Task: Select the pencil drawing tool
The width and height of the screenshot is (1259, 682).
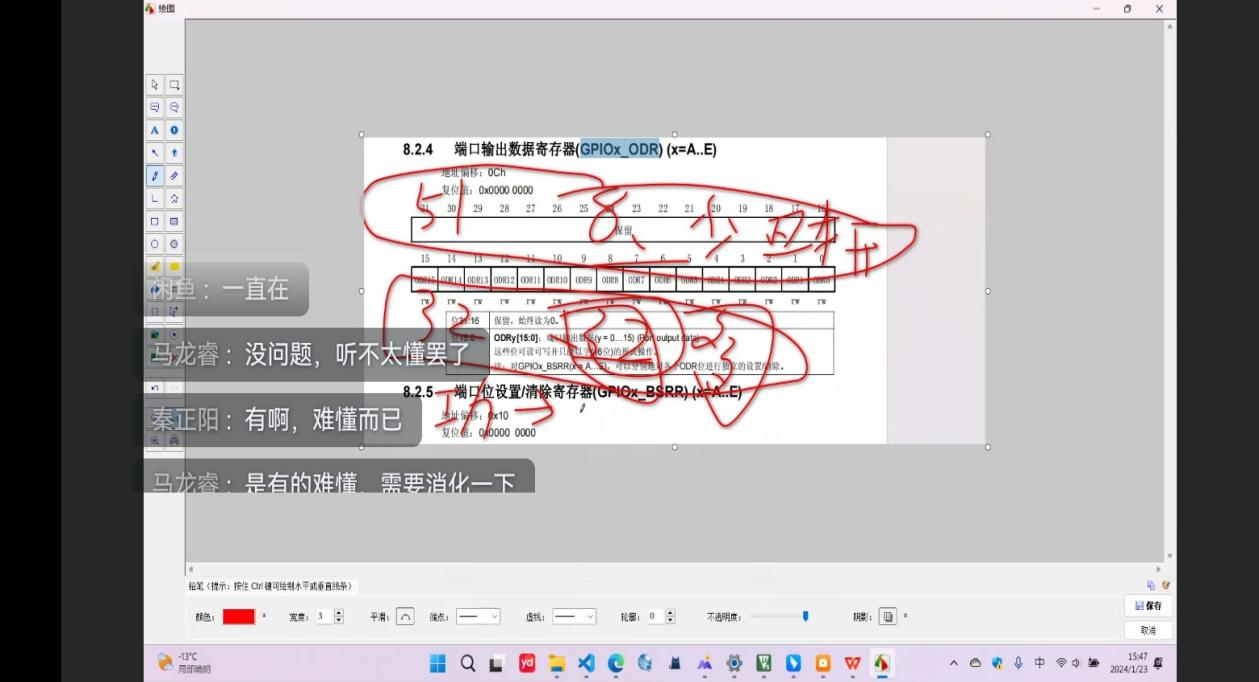Action: 155,176
